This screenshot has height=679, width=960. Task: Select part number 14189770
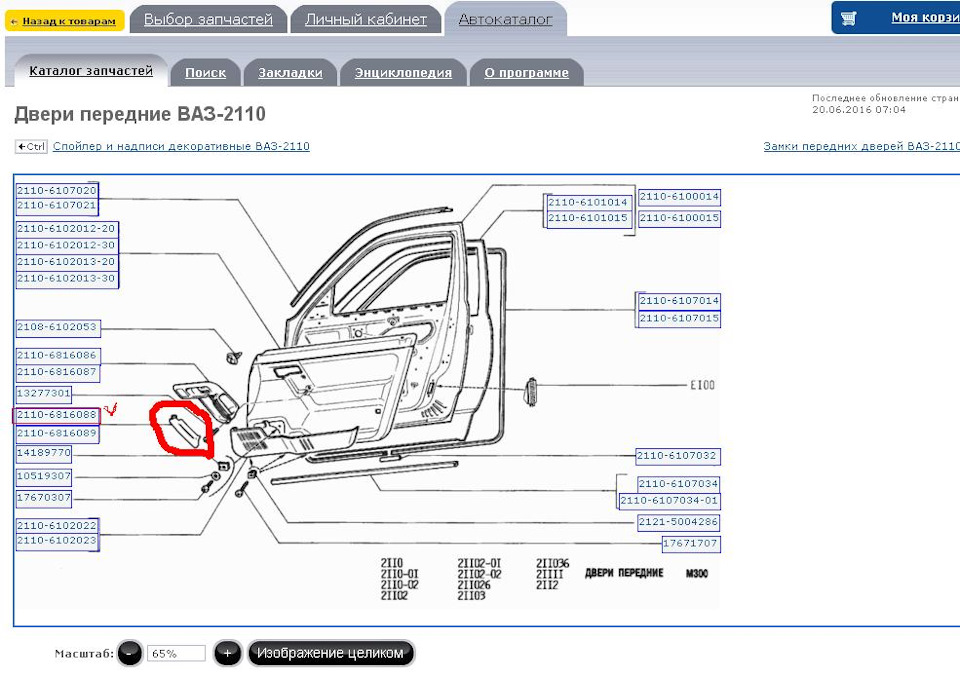43,452
